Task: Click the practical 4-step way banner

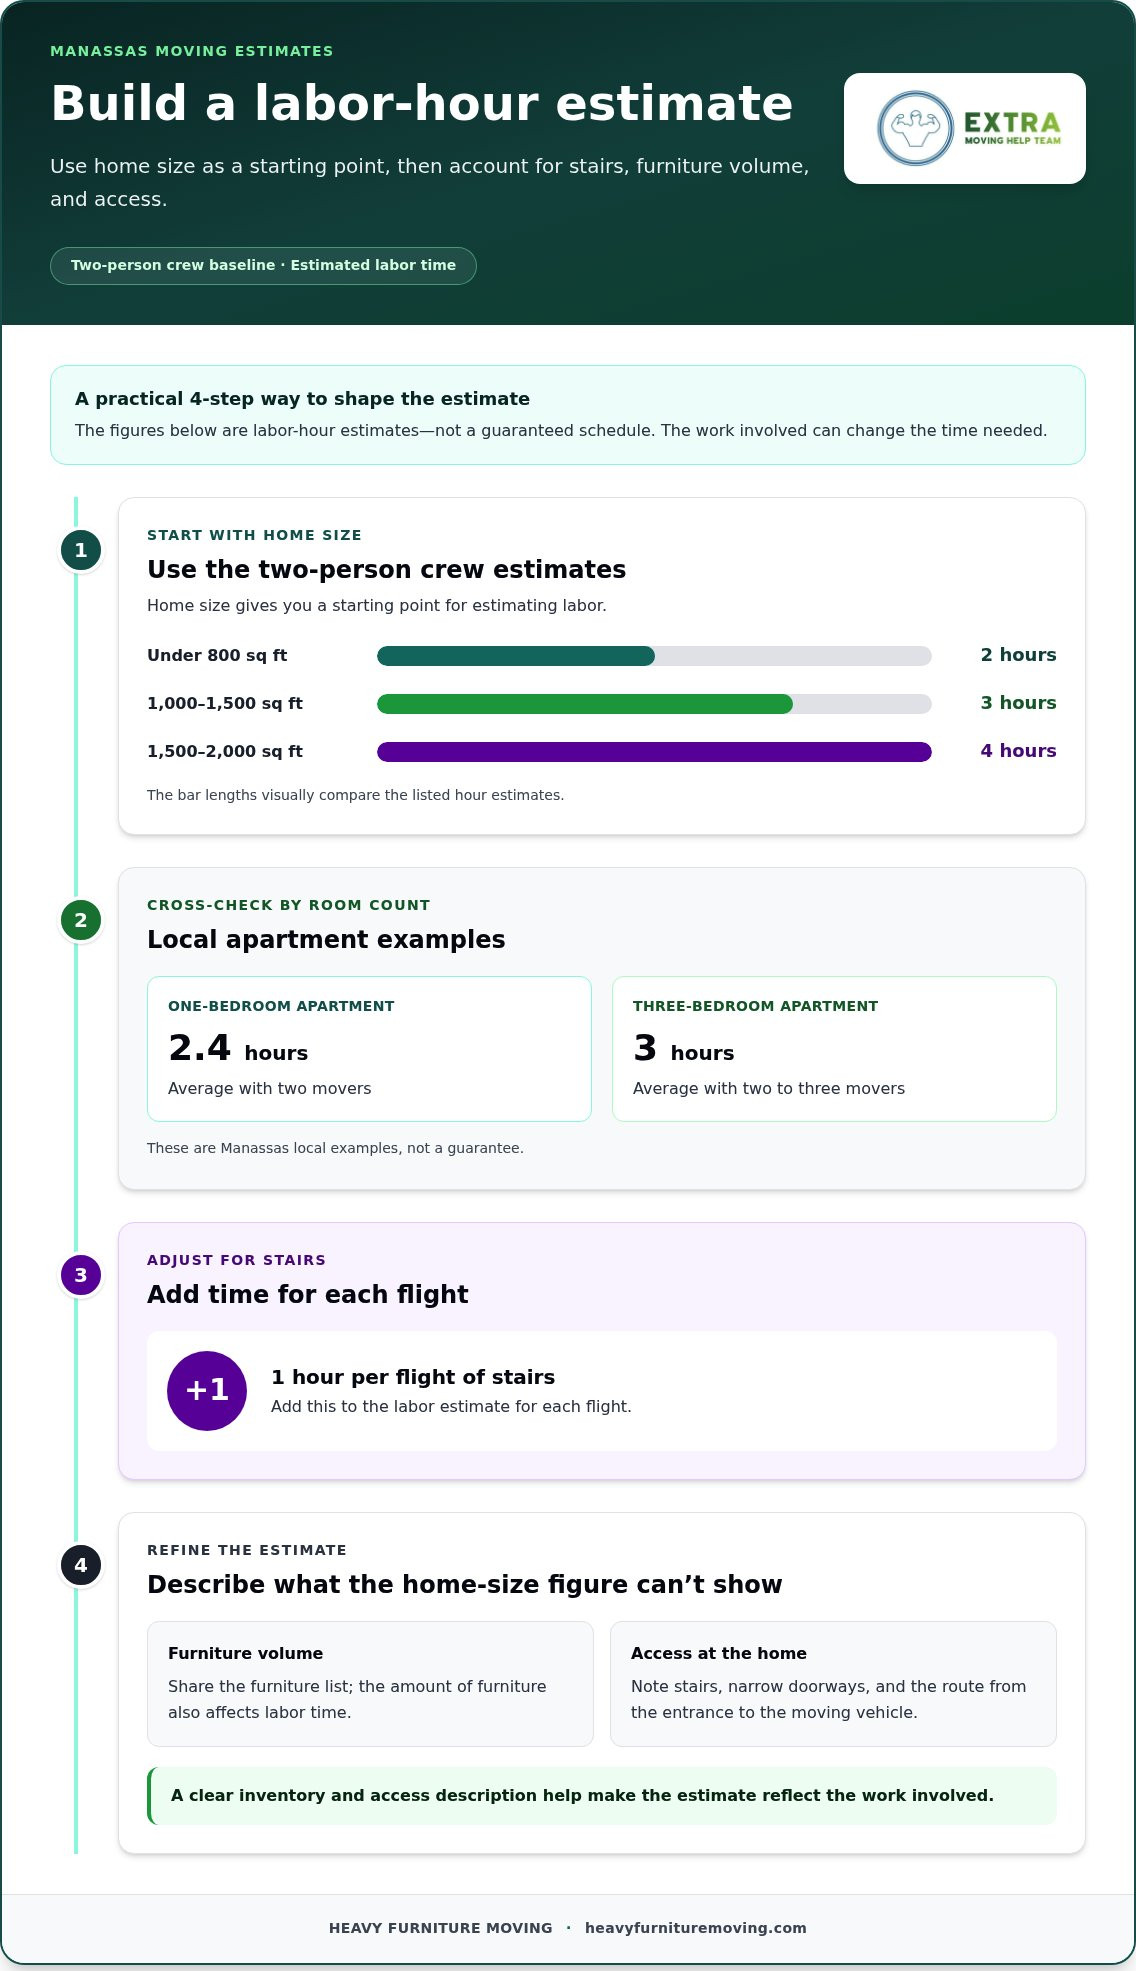Action: 568,415
